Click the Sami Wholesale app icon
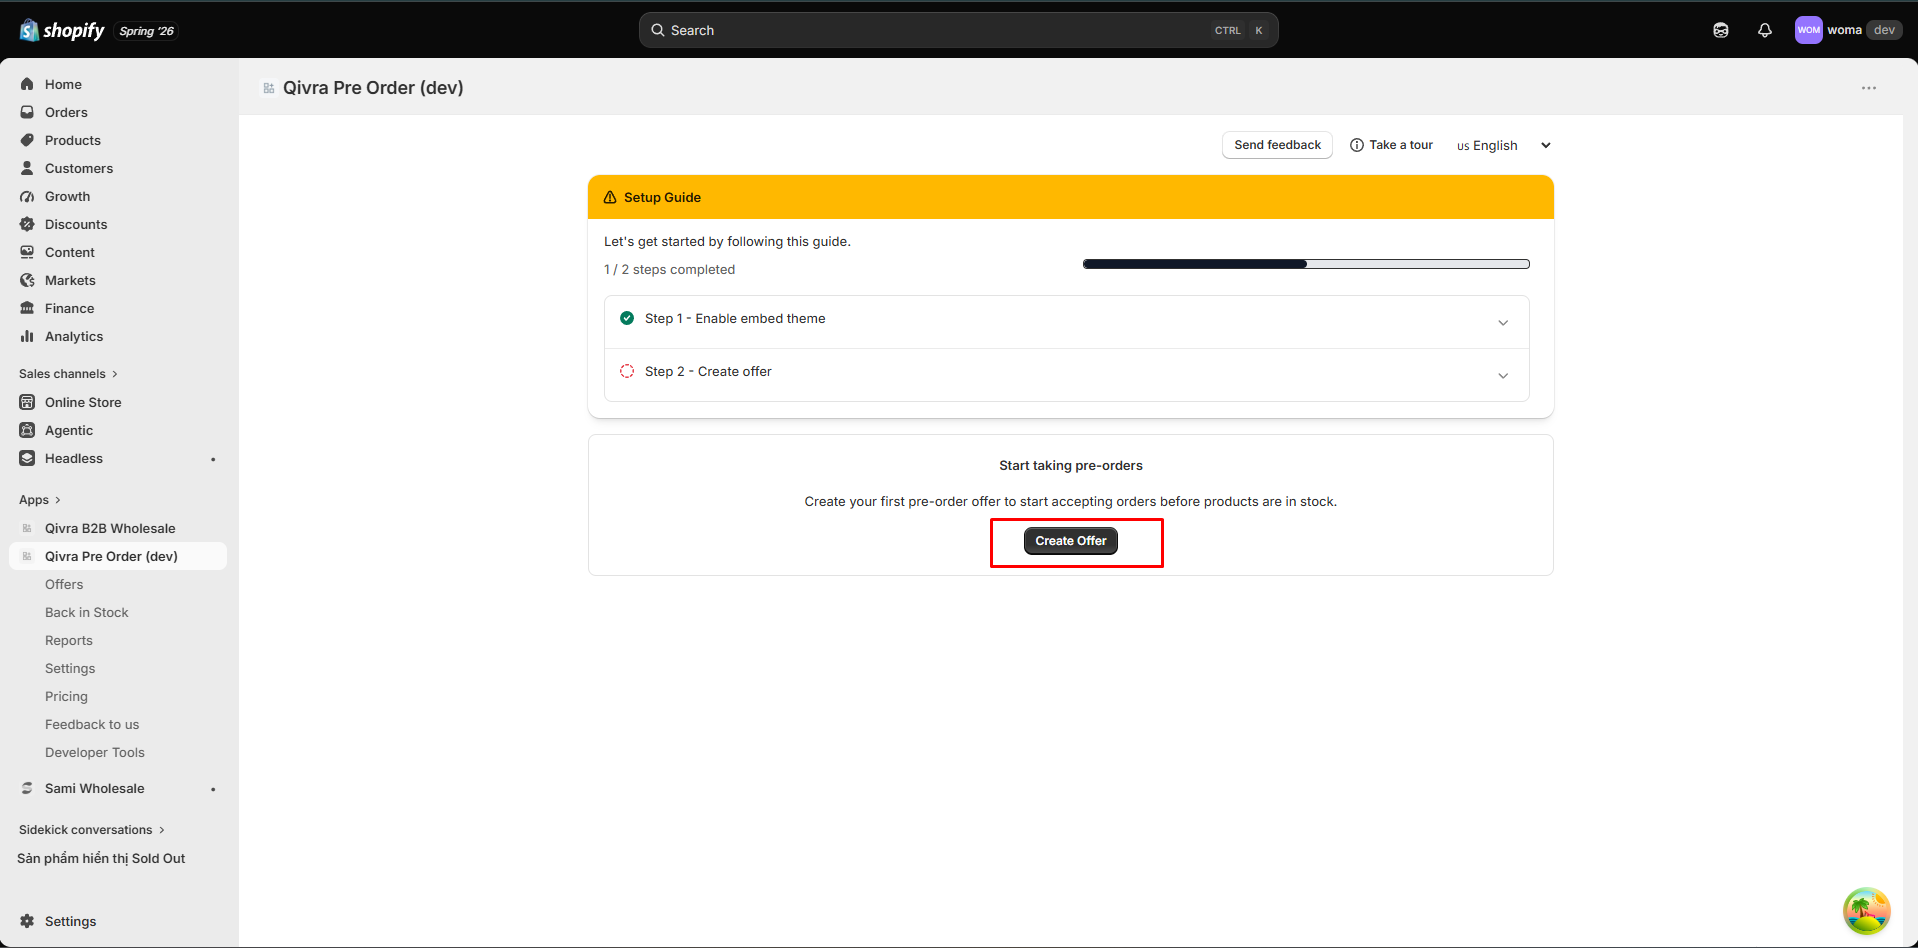 [27, 788]
